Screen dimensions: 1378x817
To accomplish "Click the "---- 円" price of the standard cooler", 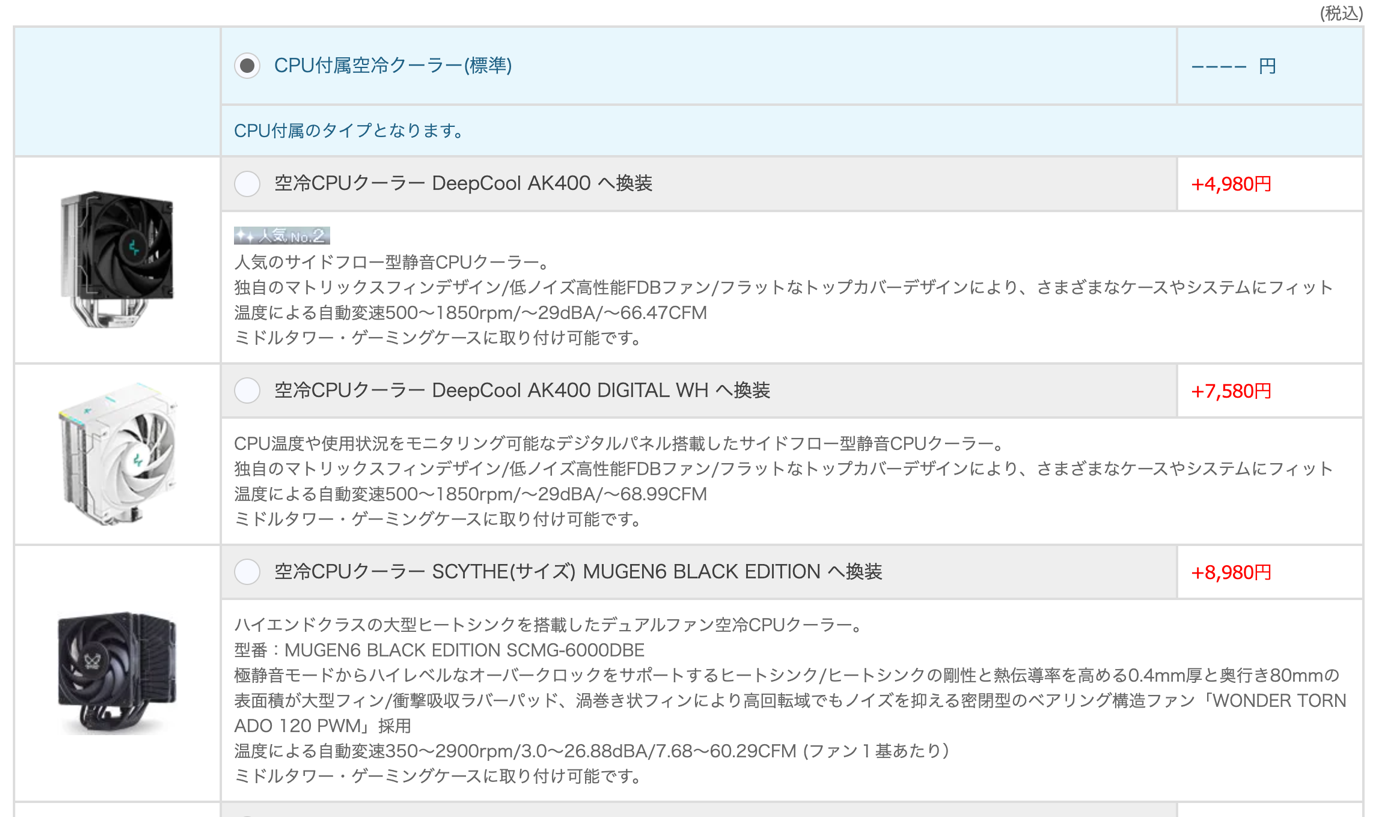I will tap(1234, 67).
